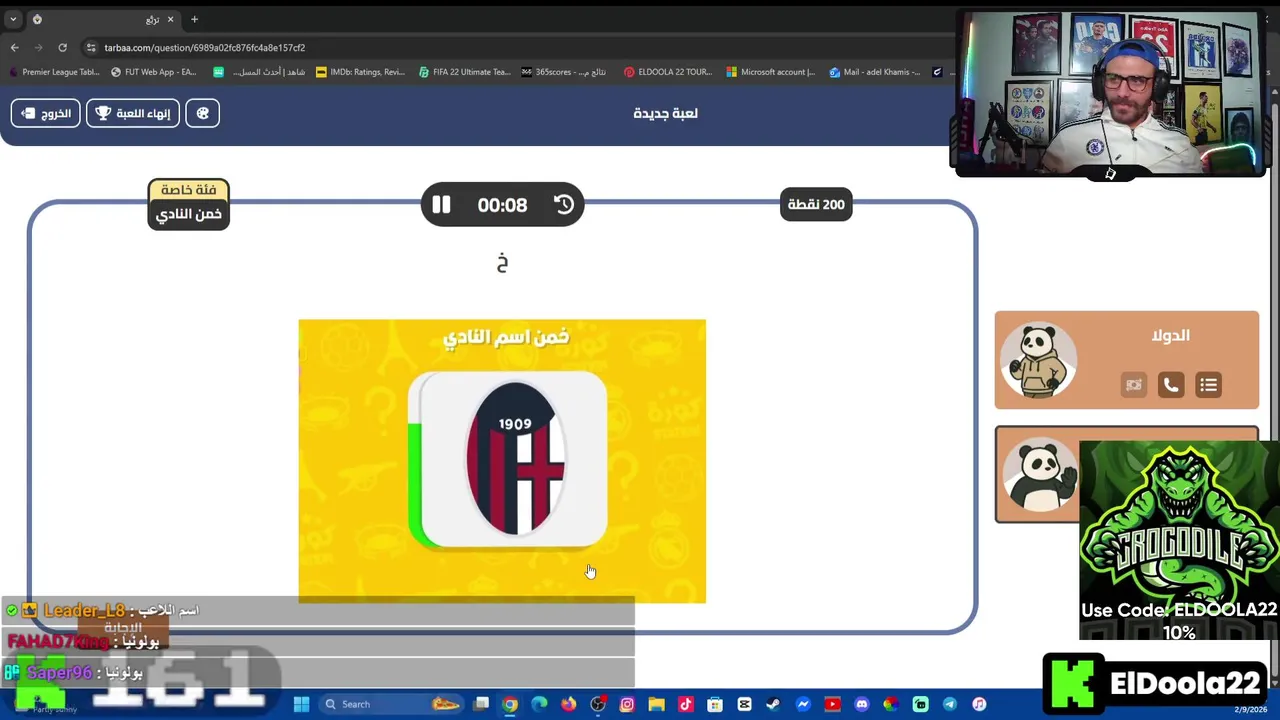The width and height of the screenshot is (1280, 720).
Task: Open the شاهد أحدث المسلسلات bookmark
Action: [x=260, y=72]
